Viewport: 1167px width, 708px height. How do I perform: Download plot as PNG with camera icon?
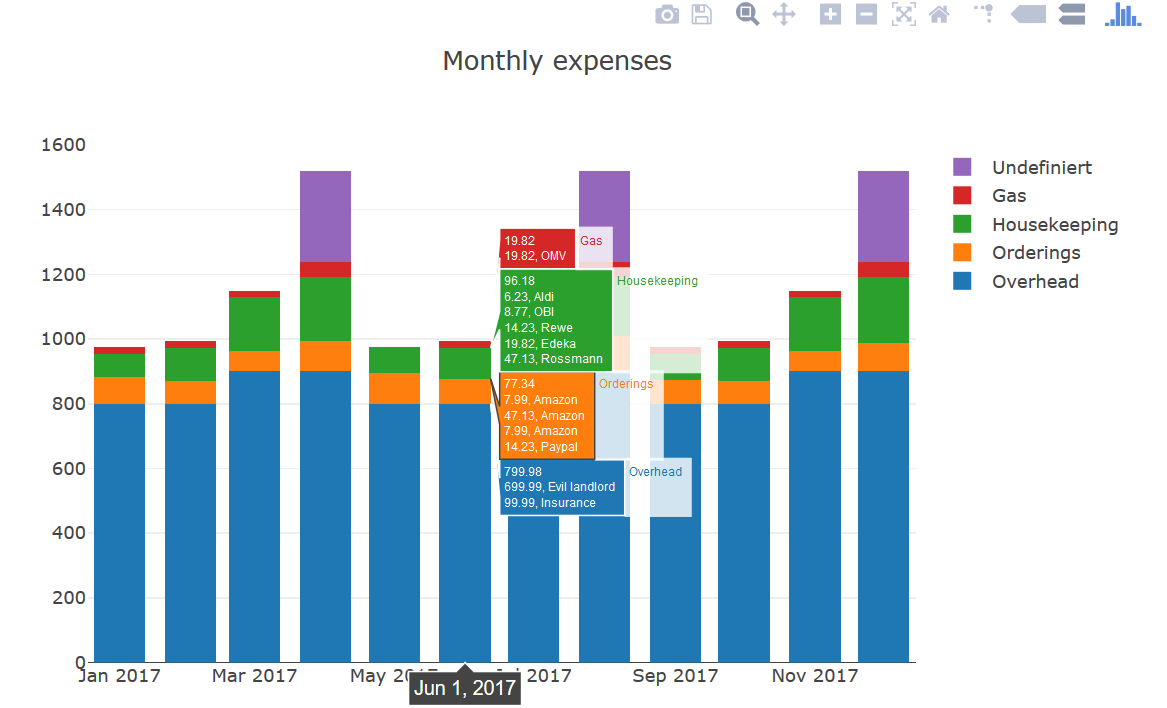(x=667, y=14)
